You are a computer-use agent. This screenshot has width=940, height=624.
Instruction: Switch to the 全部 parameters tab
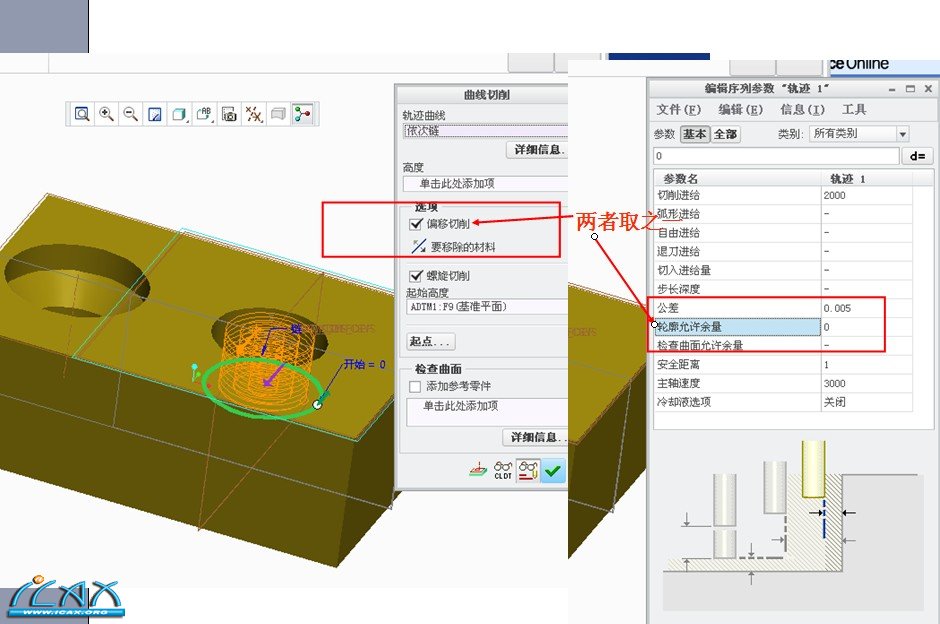click(x=725, y=134)
